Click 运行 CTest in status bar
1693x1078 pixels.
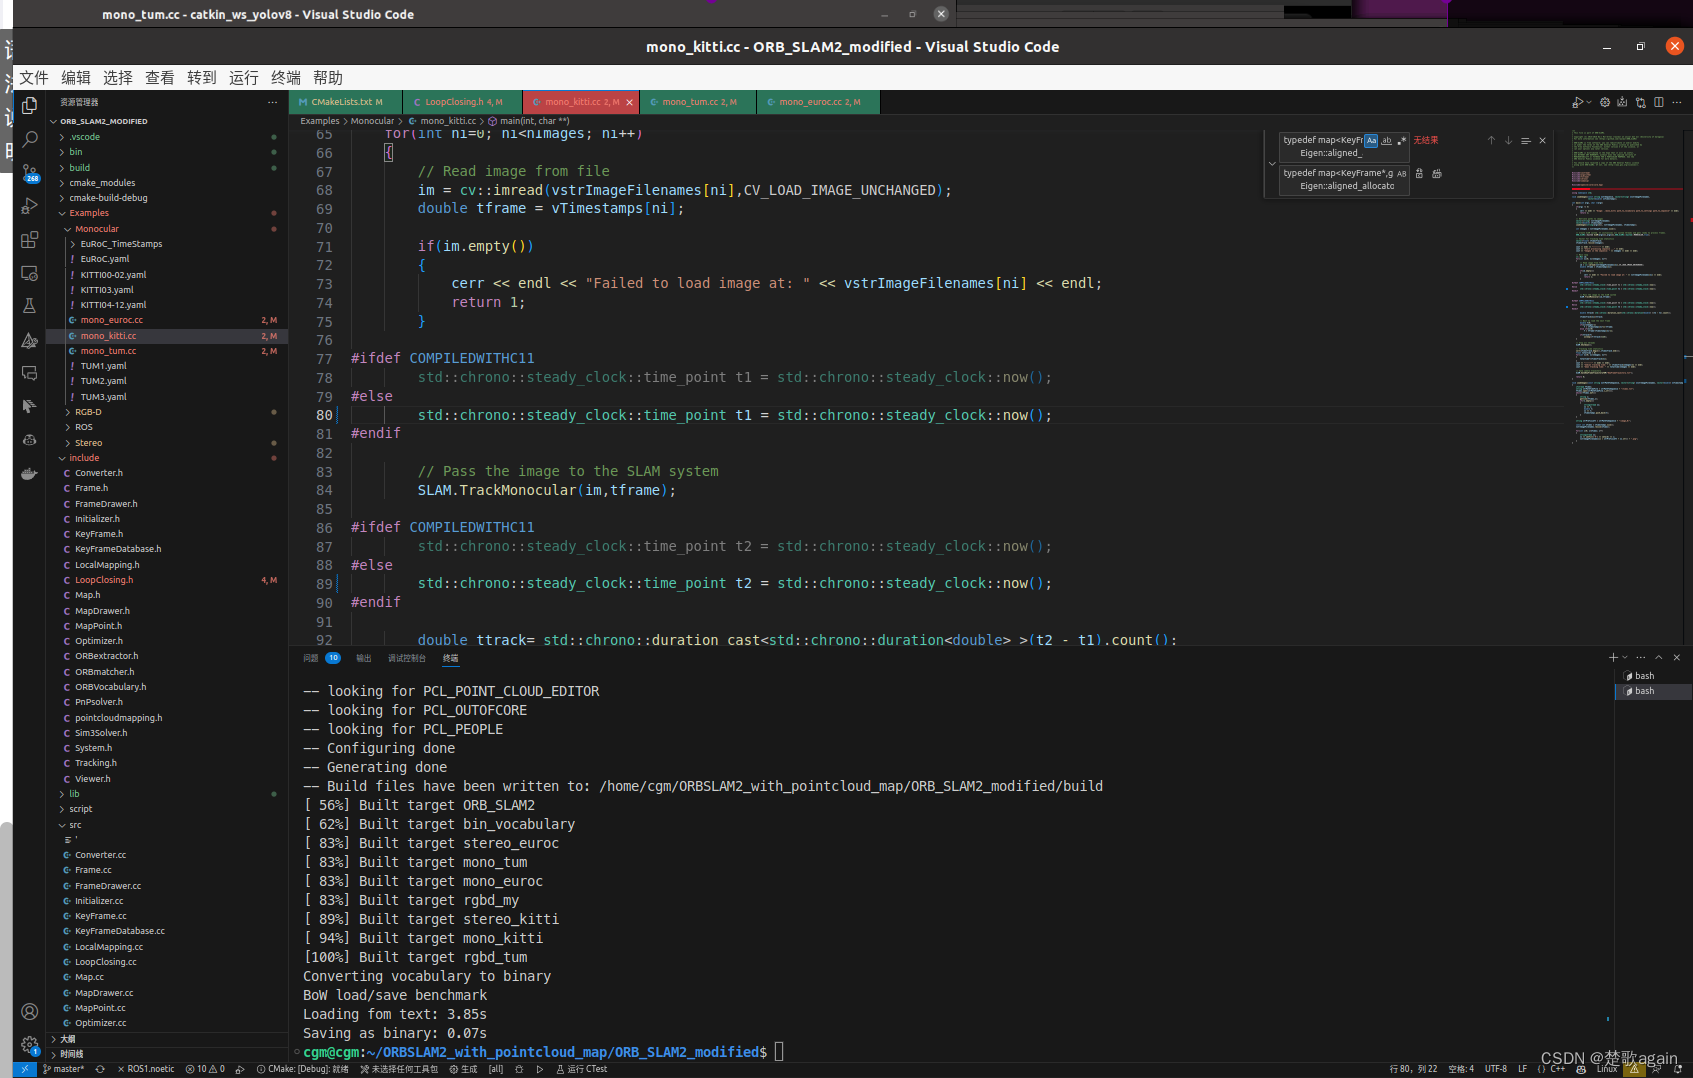pos(581,1069)
